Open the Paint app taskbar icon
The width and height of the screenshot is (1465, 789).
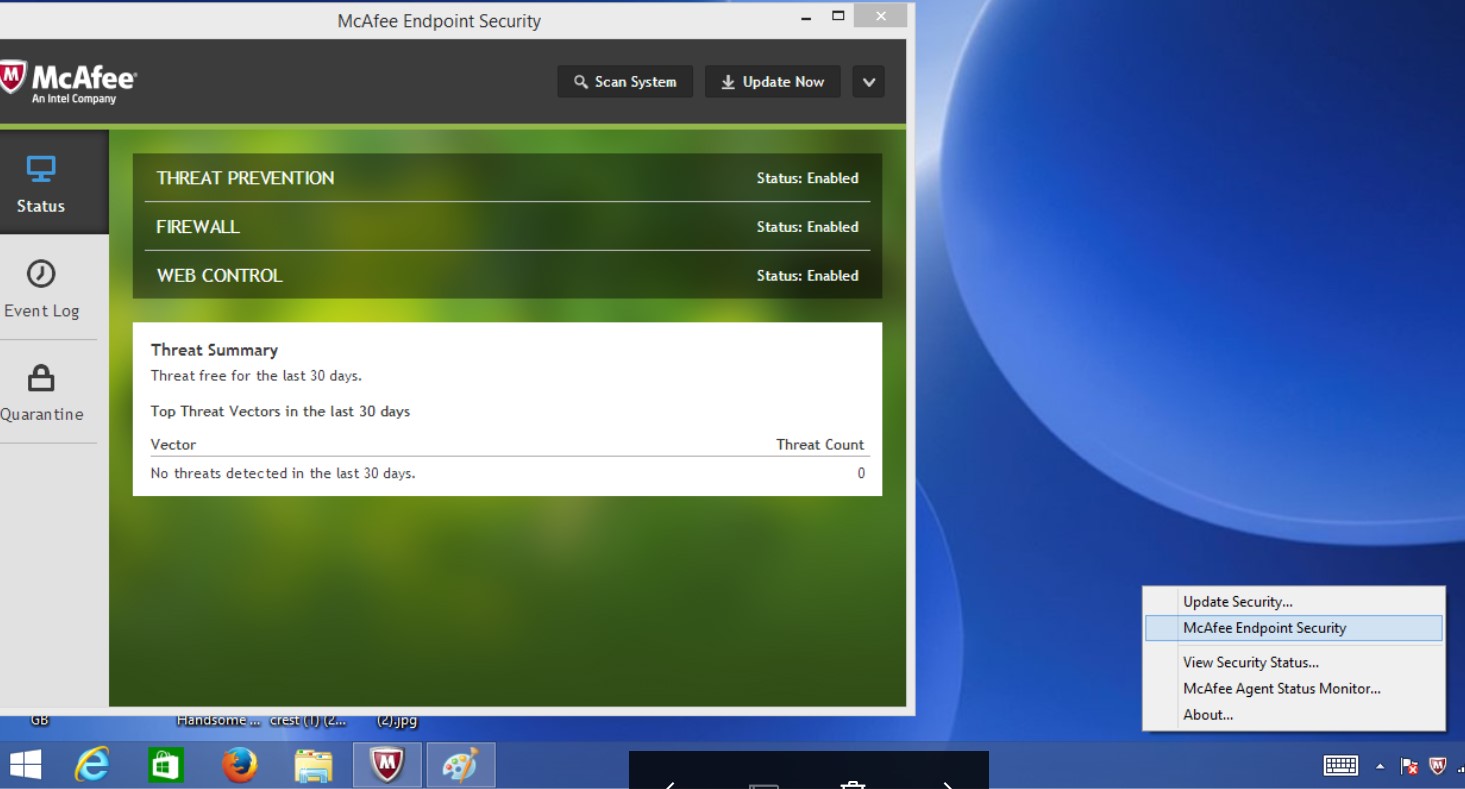pos(461,766)
